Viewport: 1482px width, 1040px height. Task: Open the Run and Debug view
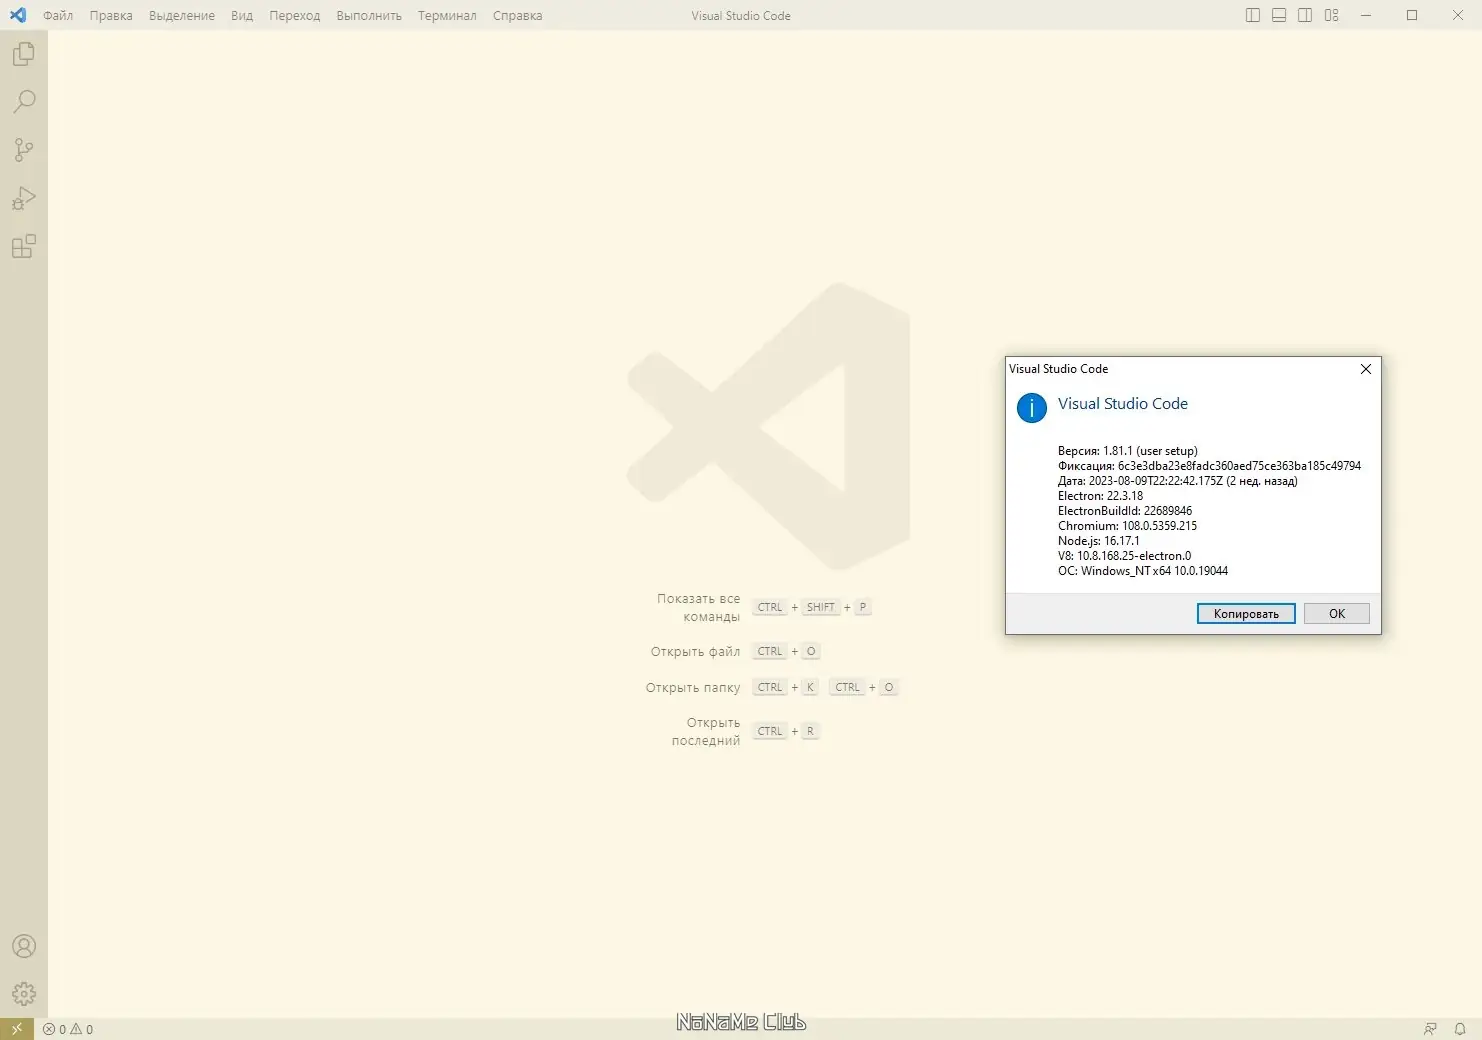point(23,197)
